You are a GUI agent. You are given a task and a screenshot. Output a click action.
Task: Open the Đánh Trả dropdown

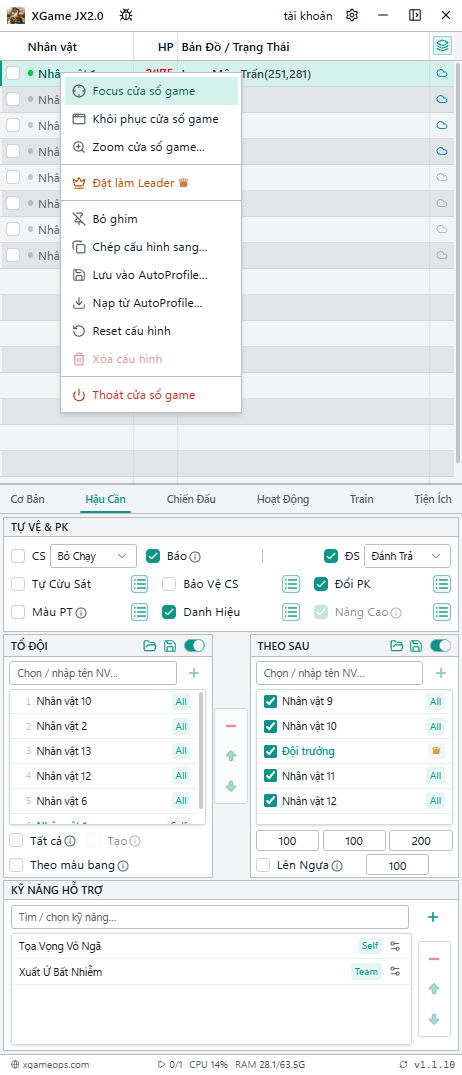[x=407, y=556]
